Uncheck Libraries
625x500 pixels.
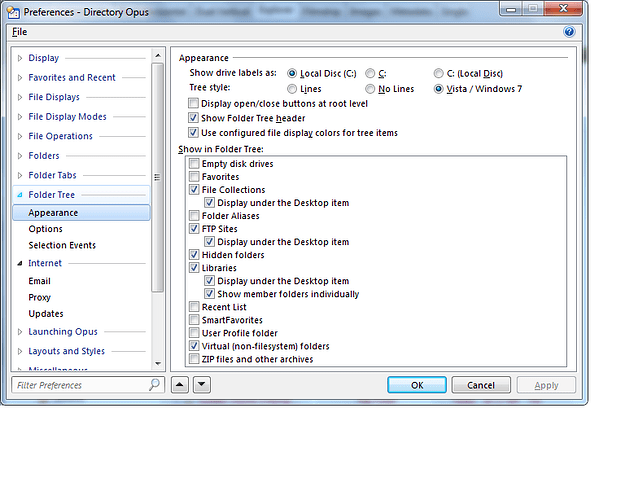pyautogui.click(x=194, y=268)
